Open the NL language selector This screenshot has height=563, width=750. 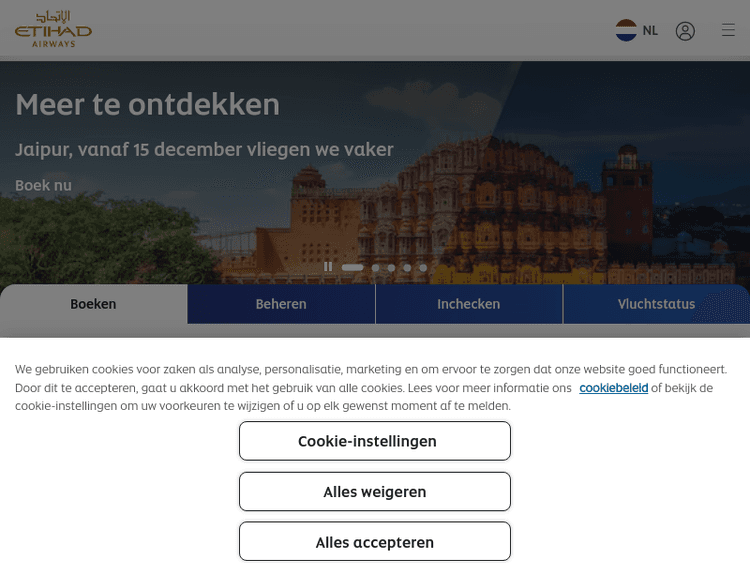[x=650, y=31]
